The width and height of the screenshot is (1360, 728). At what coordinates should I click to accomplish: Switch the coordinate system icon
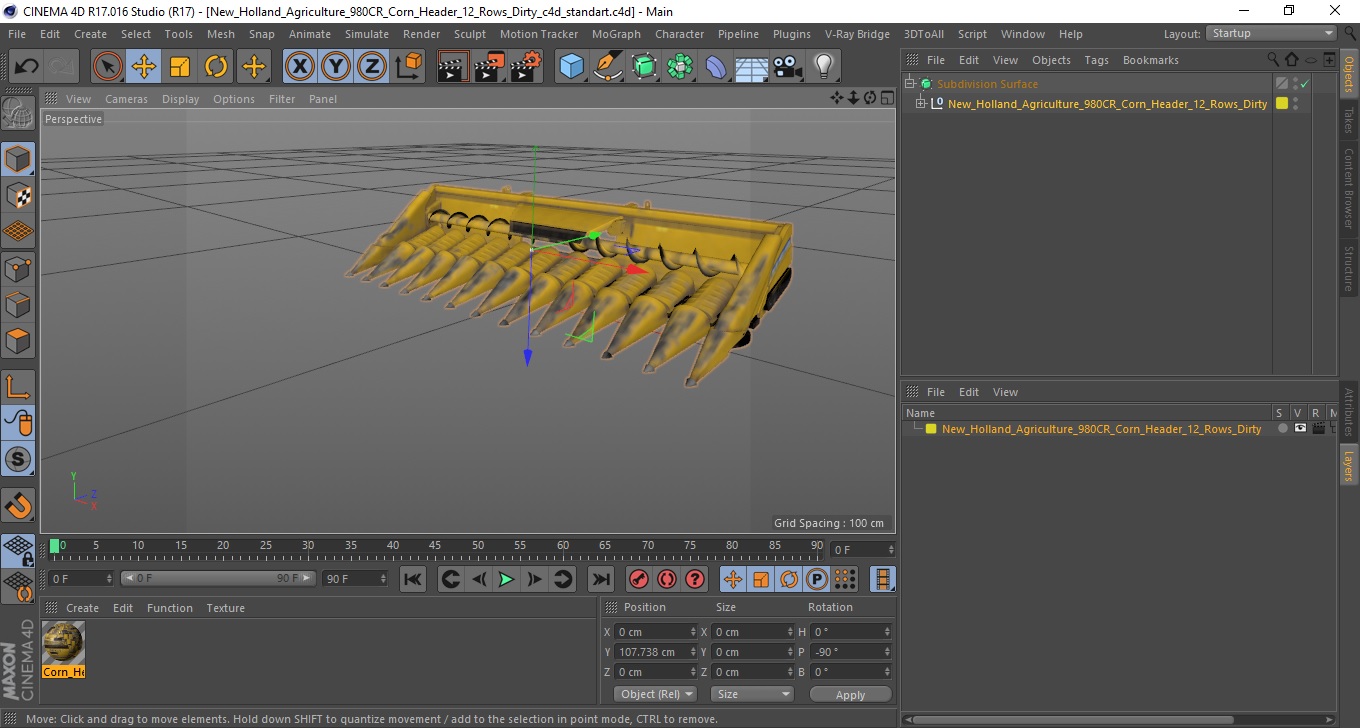click(x=408, y=67)
